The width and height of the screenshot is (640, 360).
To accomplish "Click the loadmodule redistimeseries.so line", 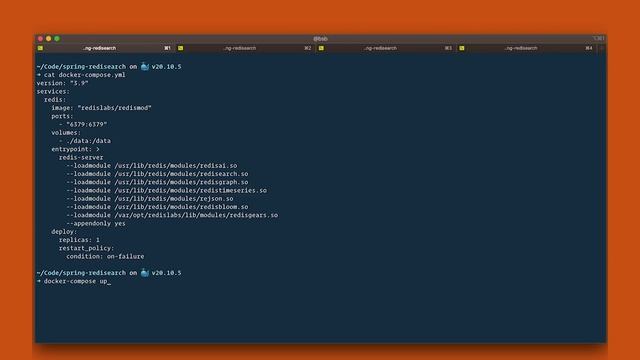I will pos(167,190).
